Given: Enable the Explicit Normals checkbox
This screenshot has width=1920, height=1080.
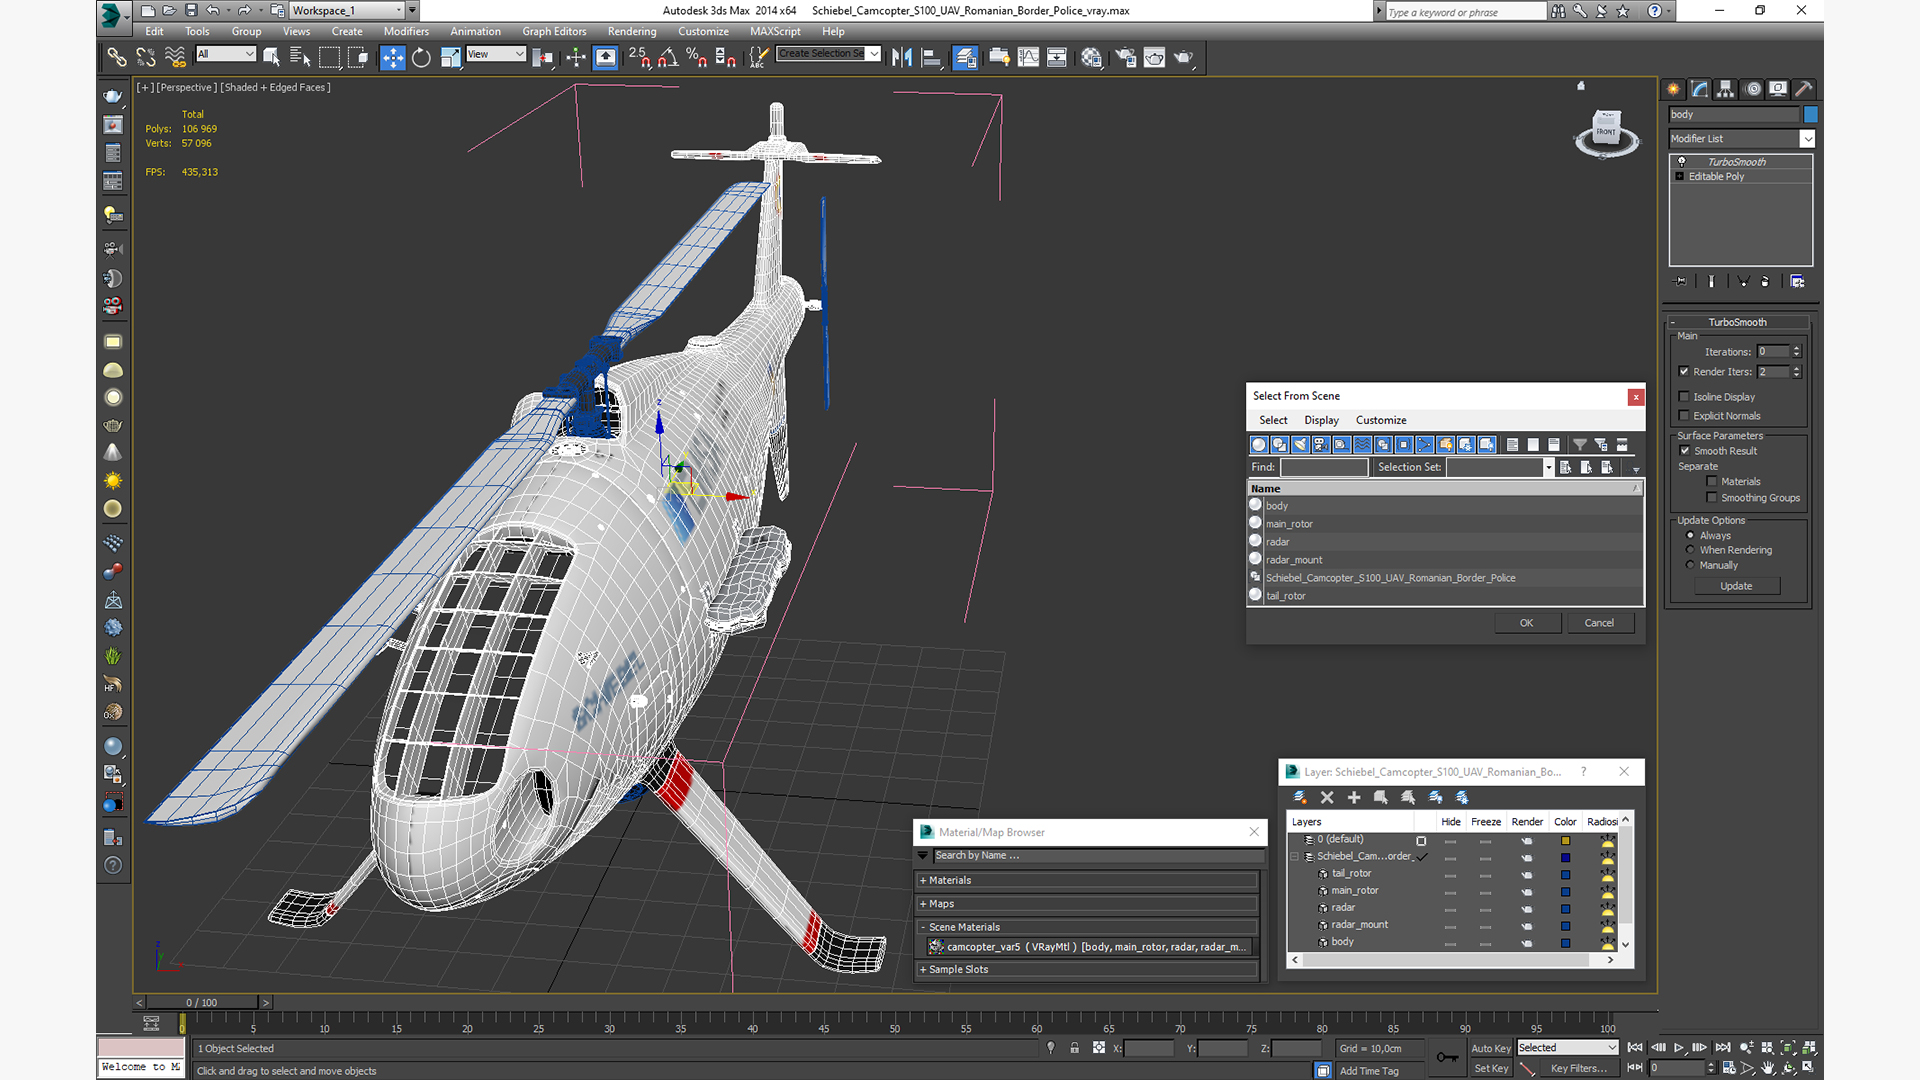Looking at the screenshot, I should [1685, 416].
